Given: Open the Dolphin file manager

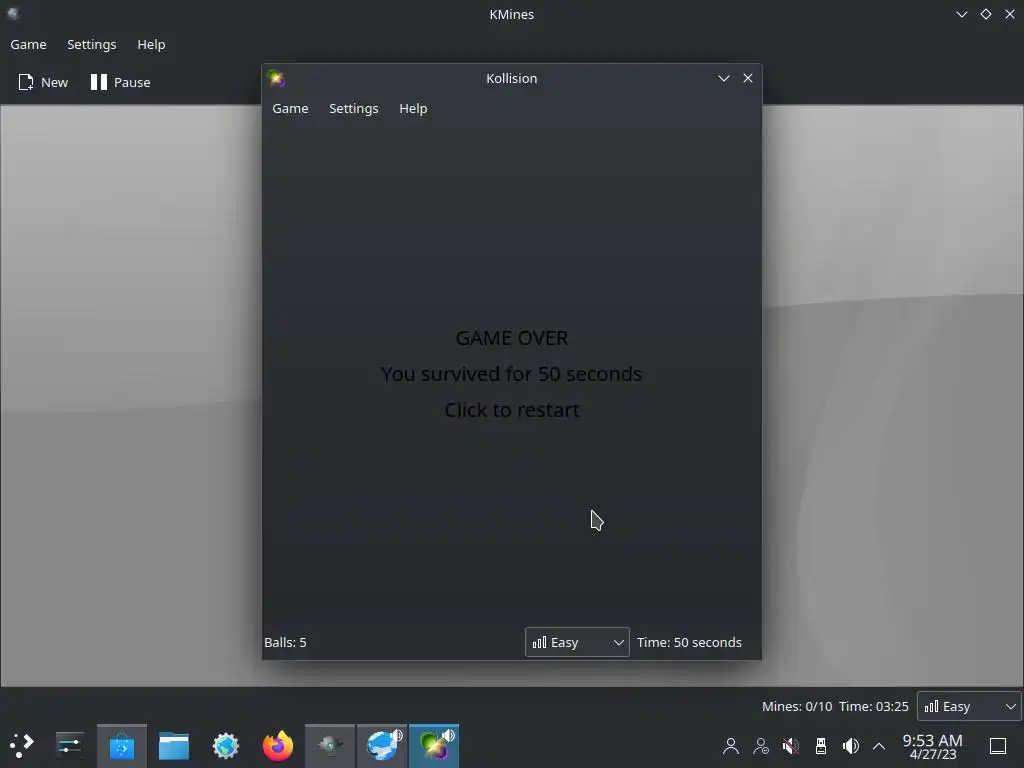Looking at the screenshot, I should coord(174,746).
